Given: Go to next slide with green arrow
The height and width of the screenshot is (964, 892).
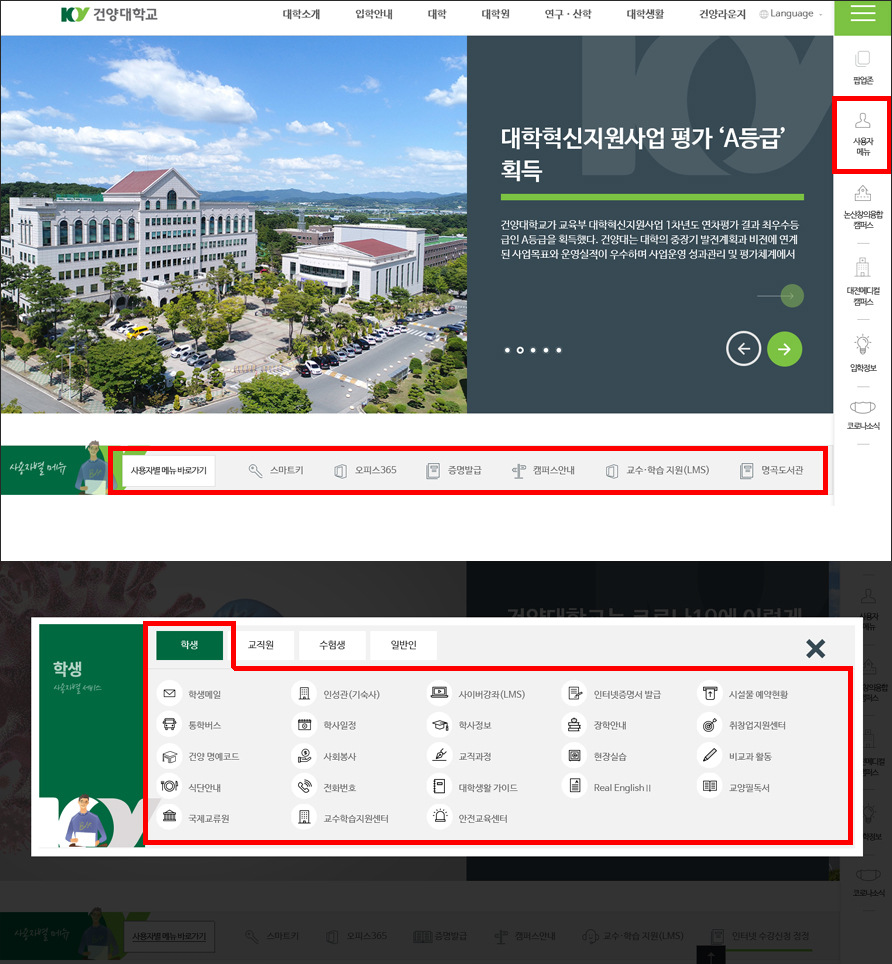Looking at the screenshot, I should [784, 349].
